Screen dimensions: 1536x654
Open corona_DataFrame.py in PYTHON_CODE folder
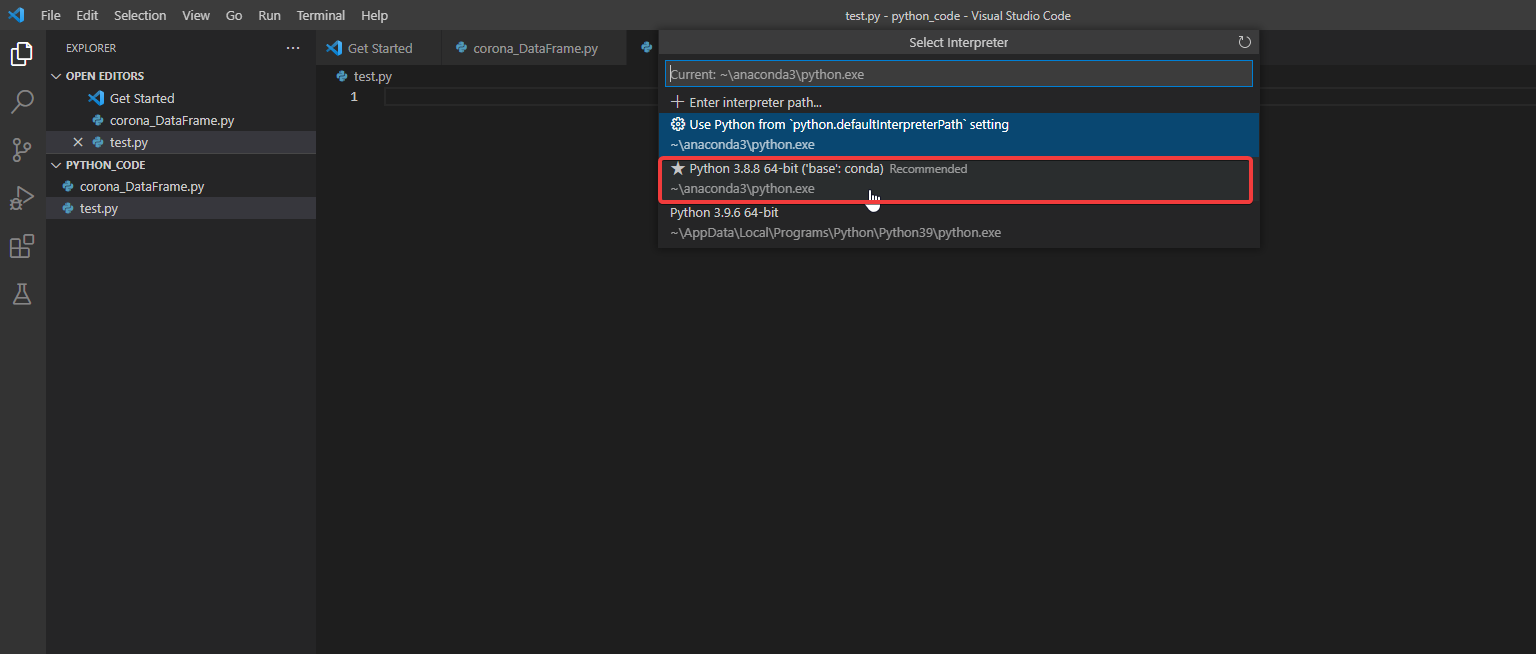pos(181,186)
